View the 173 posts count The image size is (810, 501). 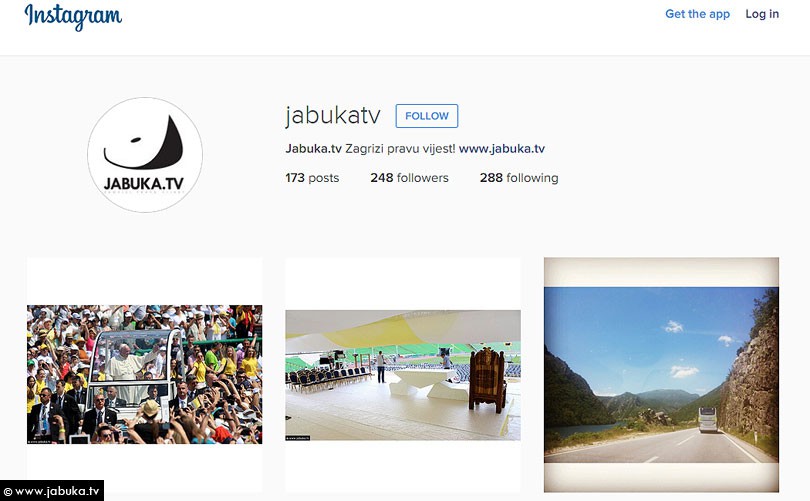[x=312, y=178]
